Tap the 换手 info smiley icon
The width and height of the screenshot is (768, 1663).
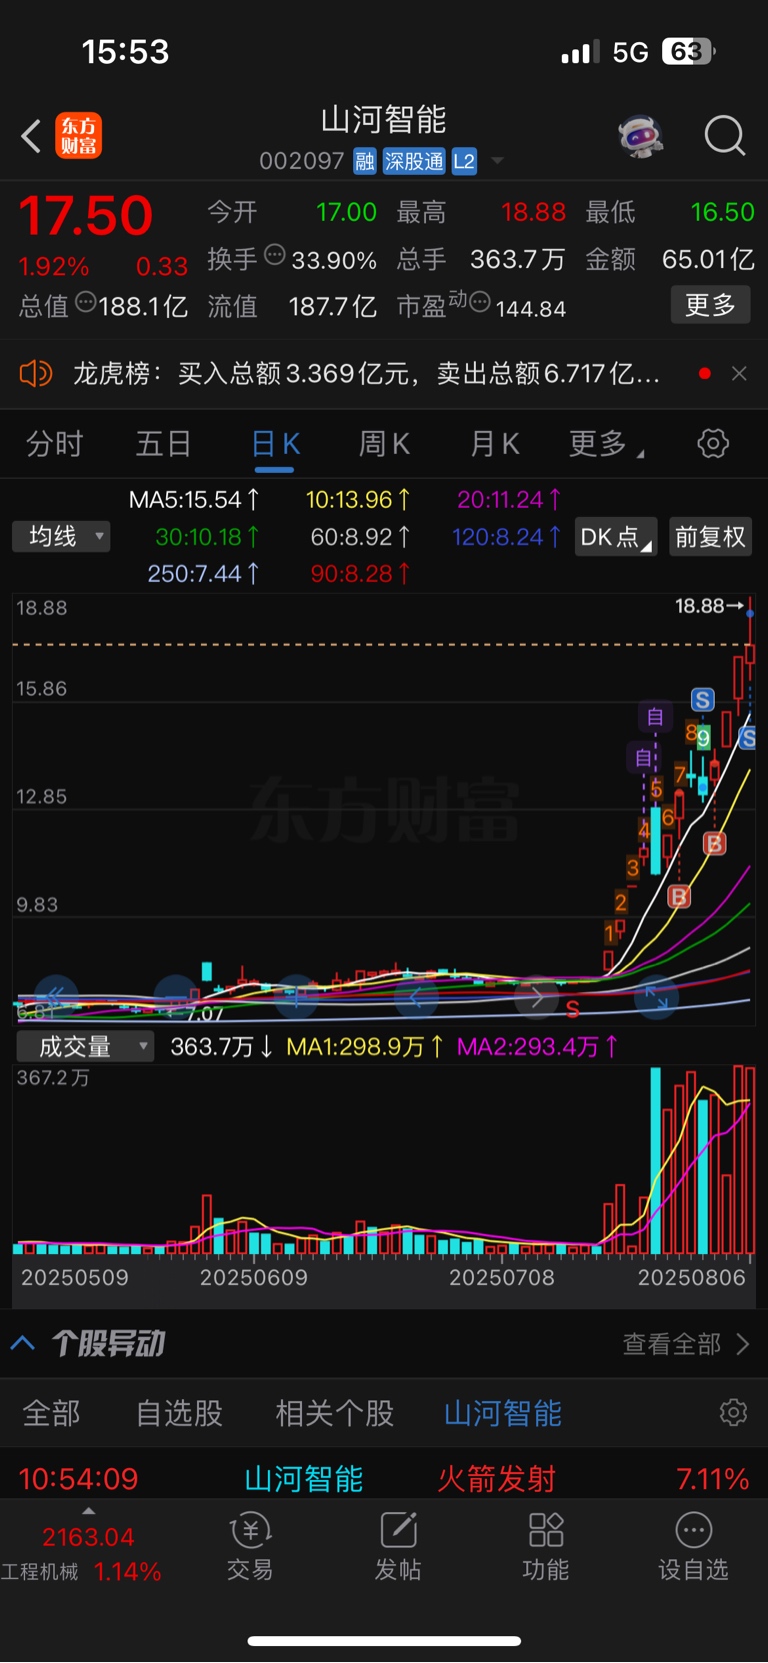275,255
